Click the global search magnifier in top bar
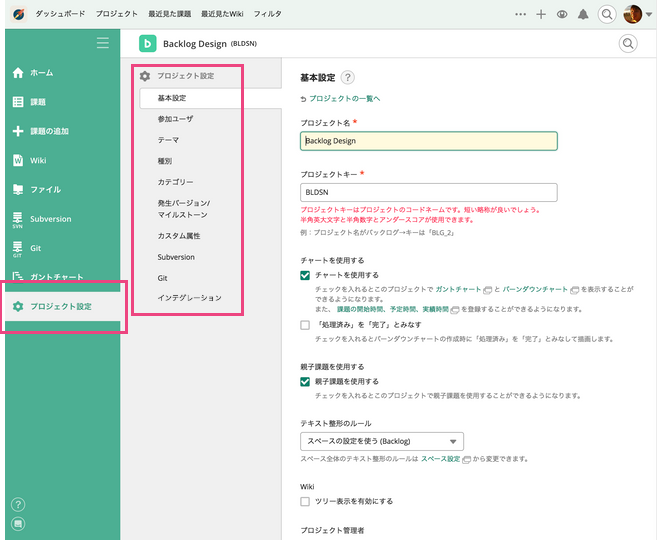Image resolution: width=657 pixels, height=540 pixels. click(606, 14)
